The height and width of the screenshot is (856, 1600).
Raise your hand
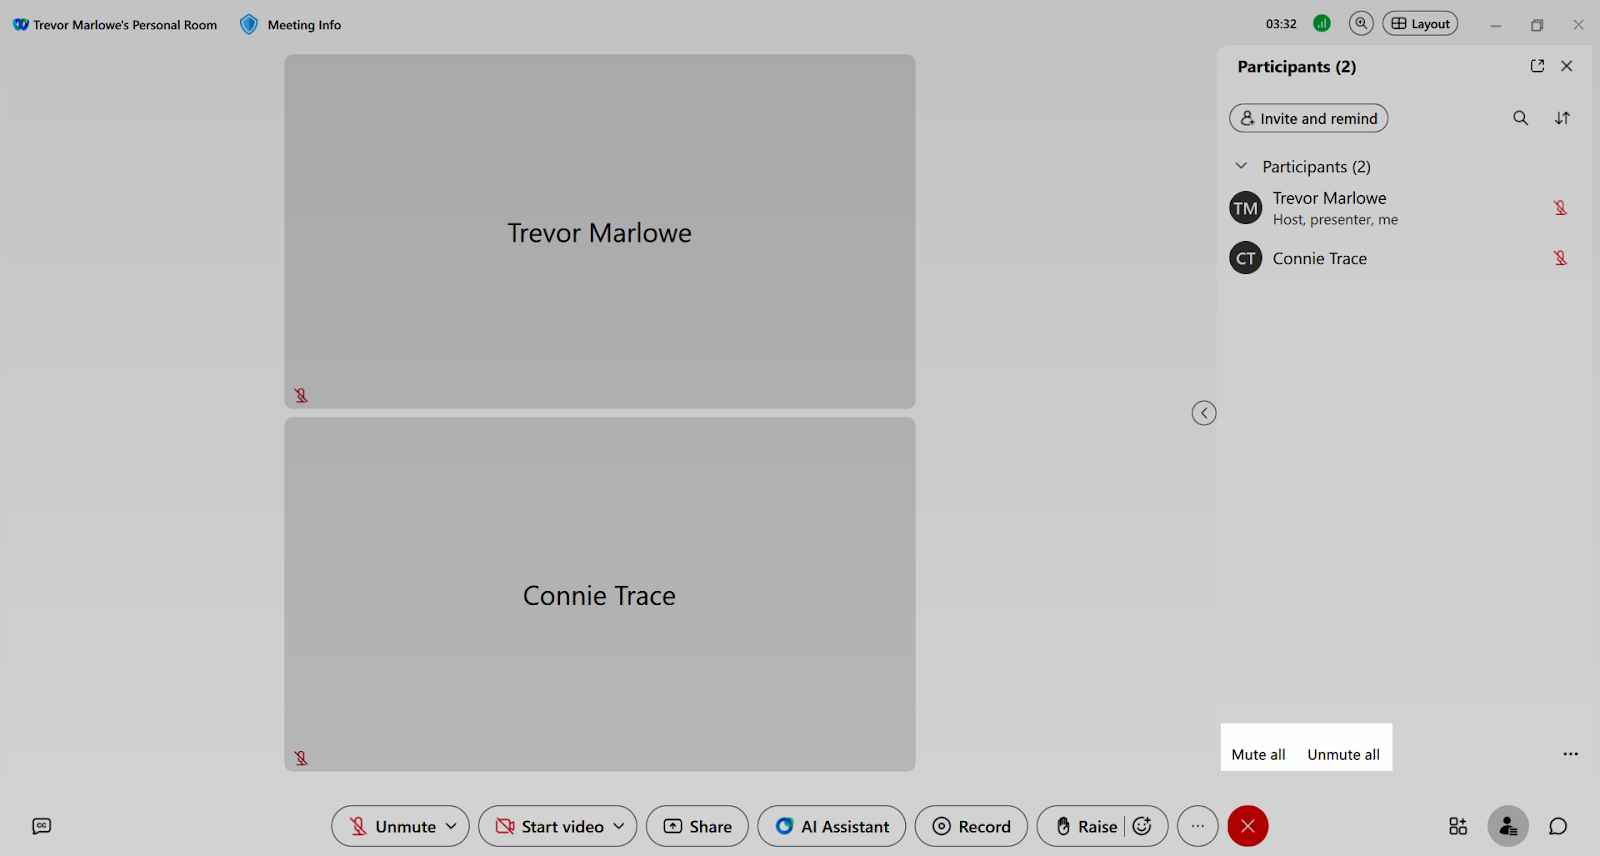coord(1086,826)
